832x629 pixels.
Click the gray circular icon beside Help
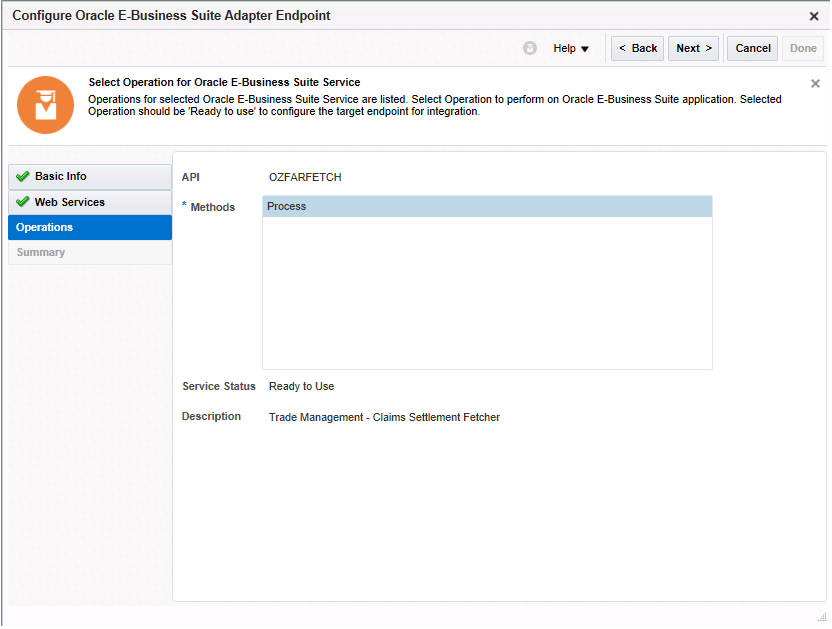[530, 48]
